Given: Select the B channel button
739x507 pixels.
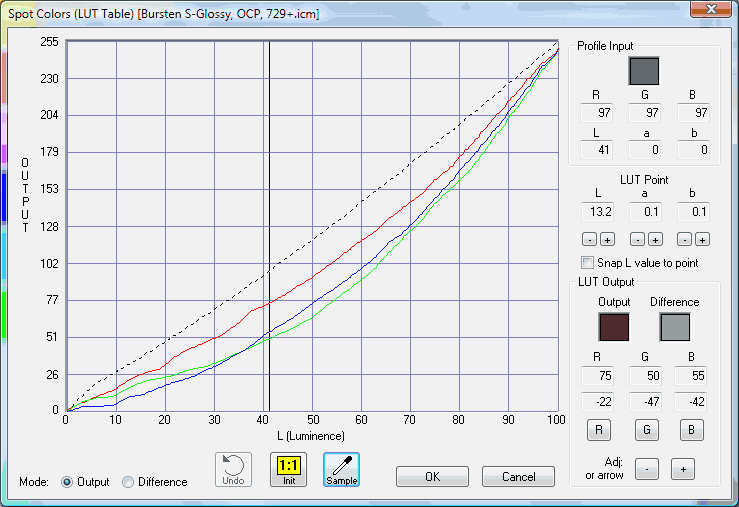Looking at the screenshot, I should point(691,430).
